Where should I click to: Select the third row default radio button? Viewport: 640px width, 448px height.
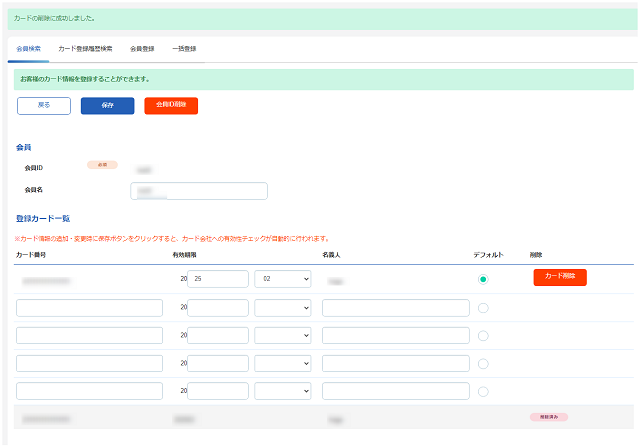[483, 336]
